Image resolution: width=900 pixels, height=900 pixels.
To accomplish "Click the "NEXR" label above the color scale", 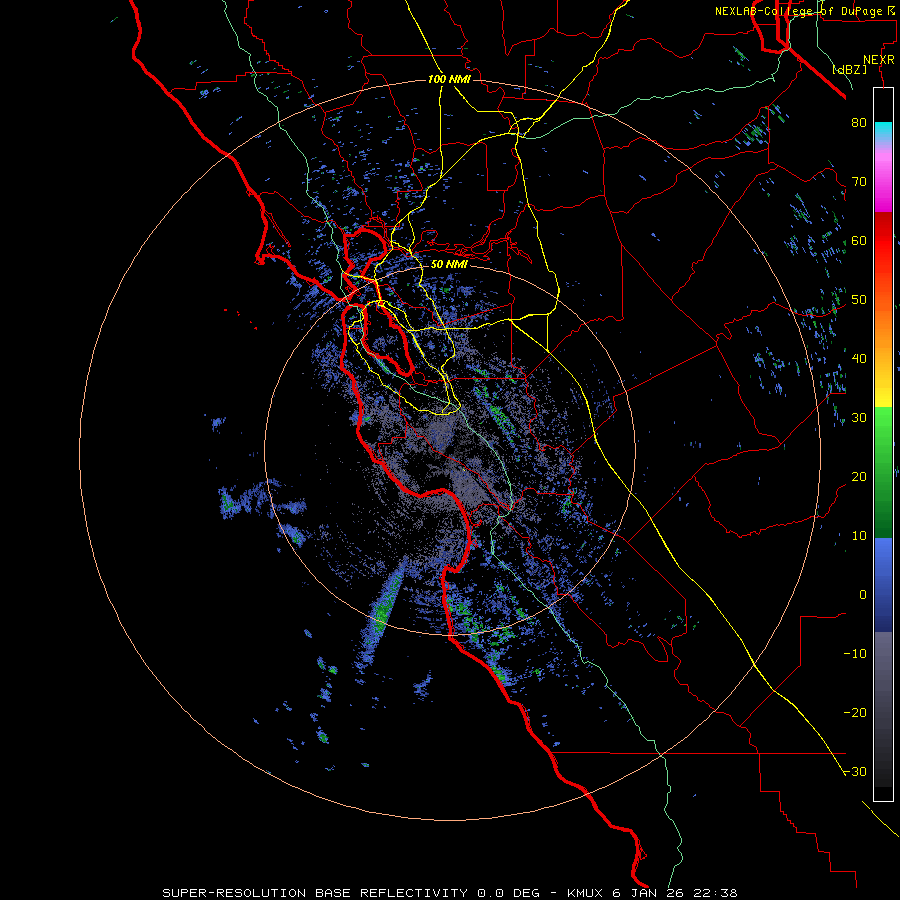I will pyautogui.click(x=879, y=60).
